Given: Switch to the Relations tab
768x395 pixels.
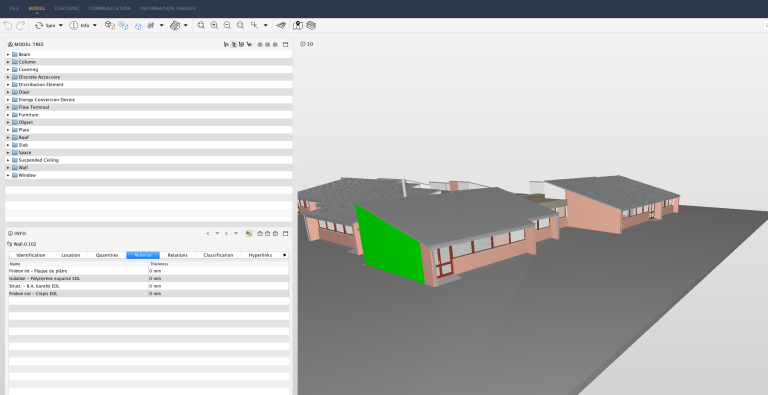Looking at the screenshot, I should pyautogui.click(x=177, y=255).
